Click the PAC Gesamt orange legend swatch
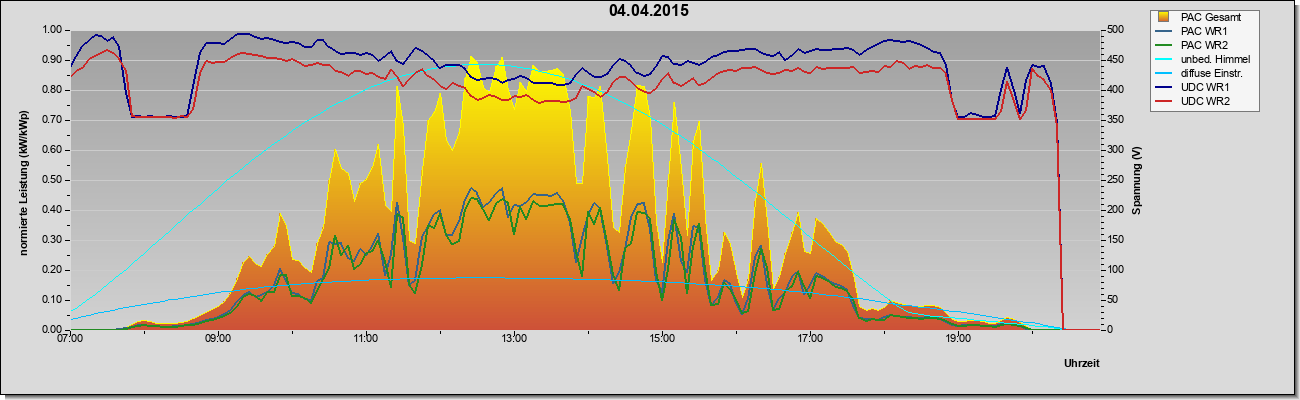 click(x=1164, y=17)
